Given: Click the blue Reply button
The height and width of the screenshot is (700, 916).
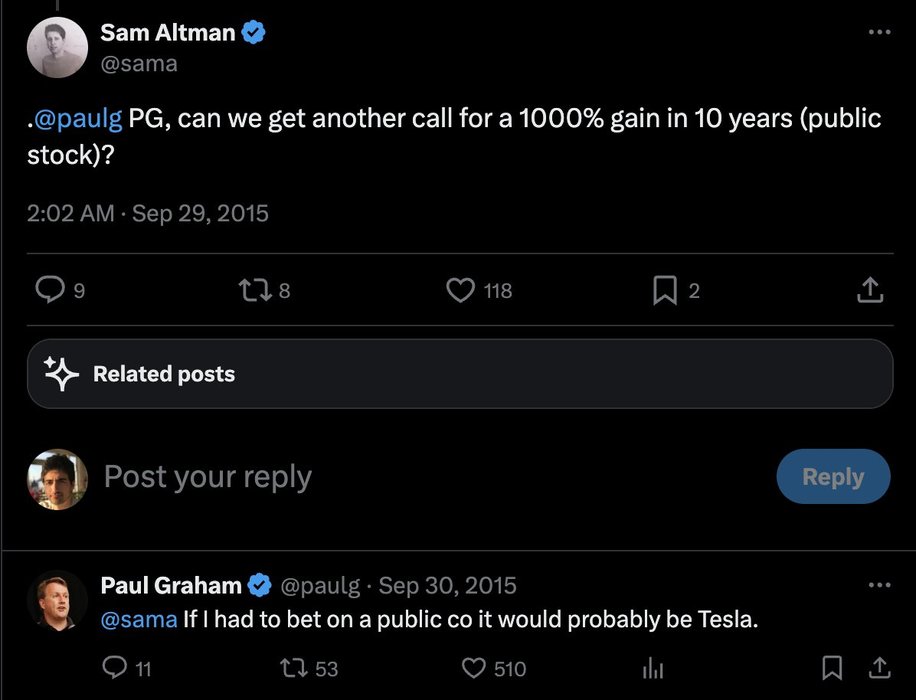Looking at the screenshot, I should 833,476.
